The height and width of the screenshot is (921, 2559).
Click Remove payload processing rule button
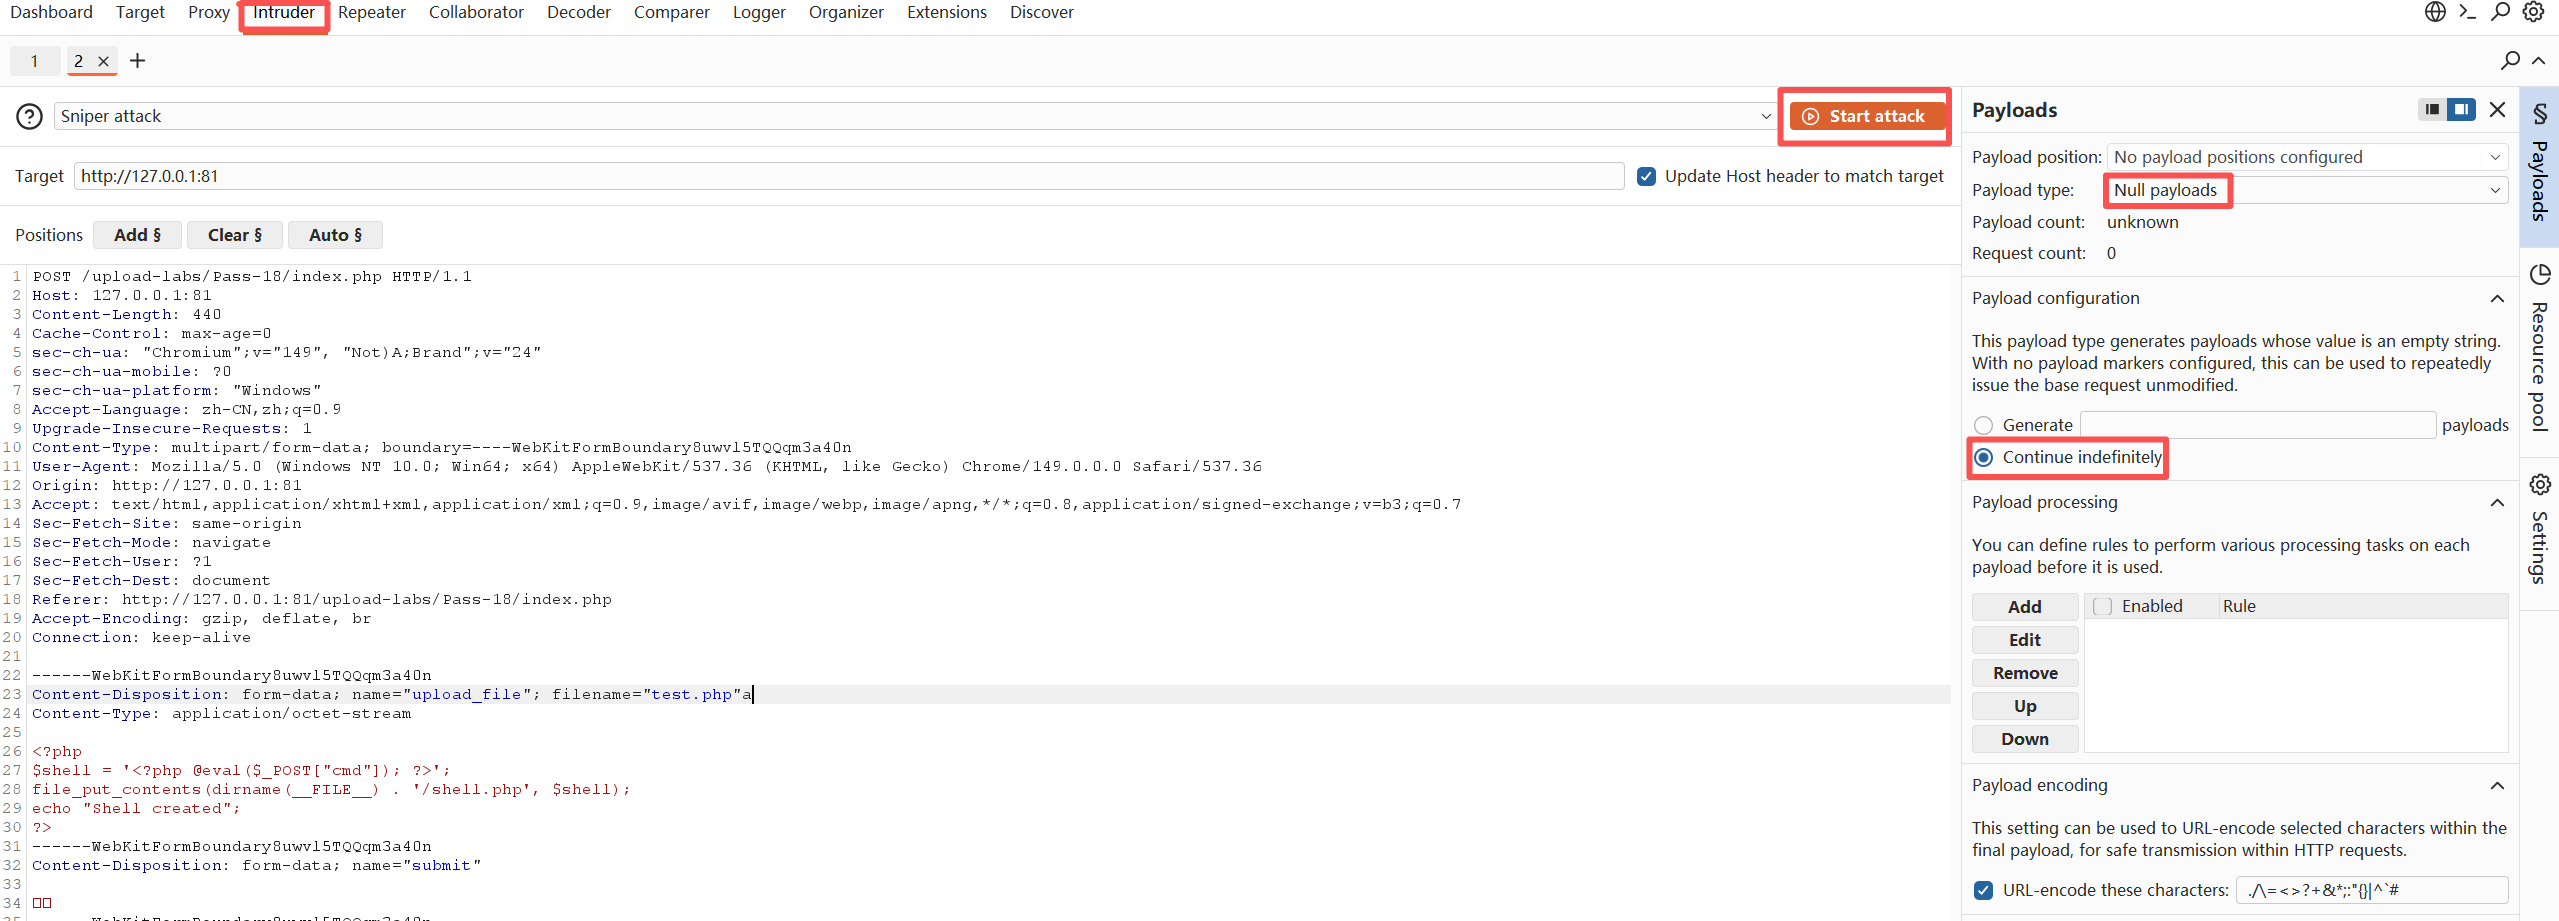point(2025,673)
